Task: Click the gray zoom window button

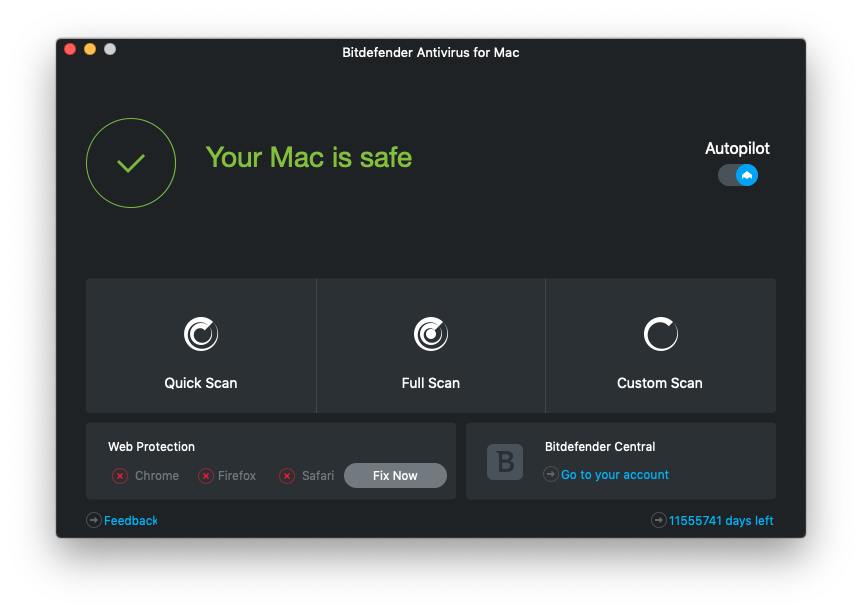Action: pyautogui.click(x=110, y=49)
